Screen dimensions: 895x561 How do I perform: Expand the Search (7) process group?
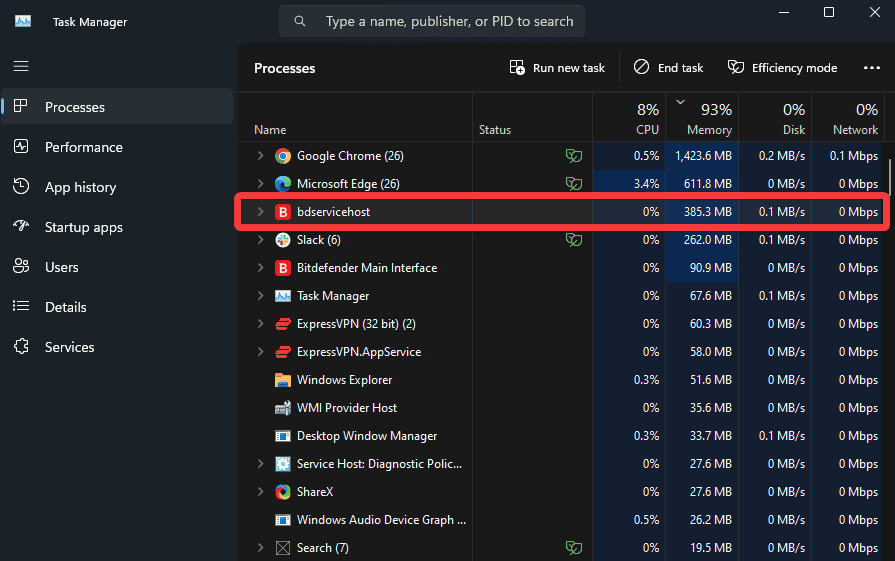(x=260, y=547)
